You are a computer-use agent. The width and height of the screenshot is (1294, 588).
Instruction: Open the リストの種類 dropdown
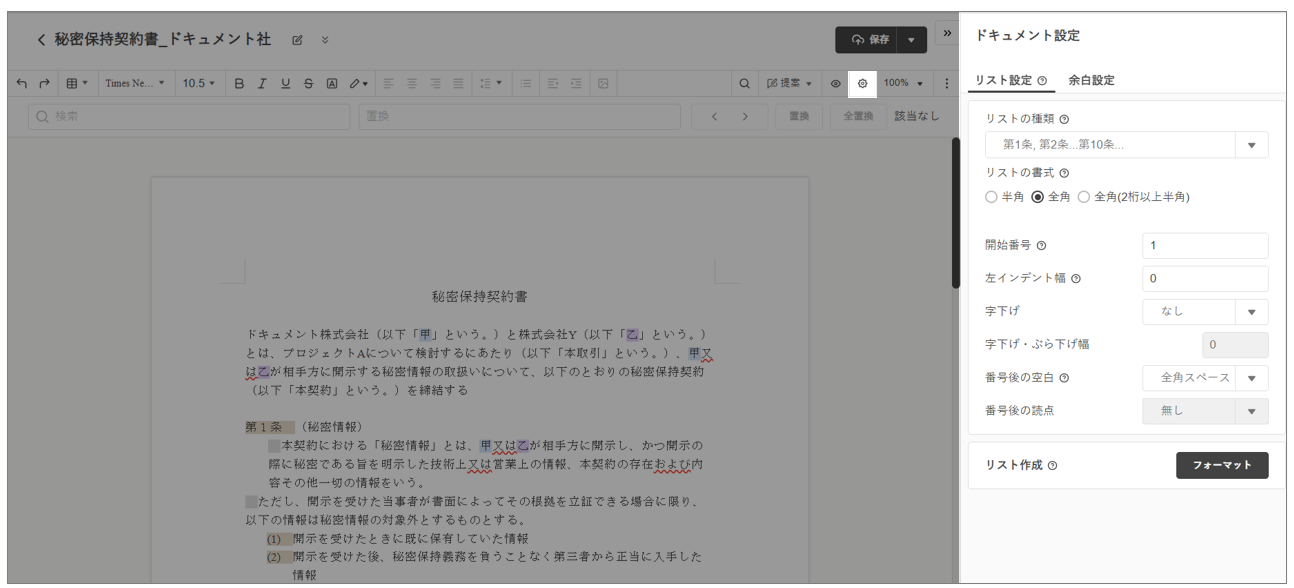(1126, 145)
